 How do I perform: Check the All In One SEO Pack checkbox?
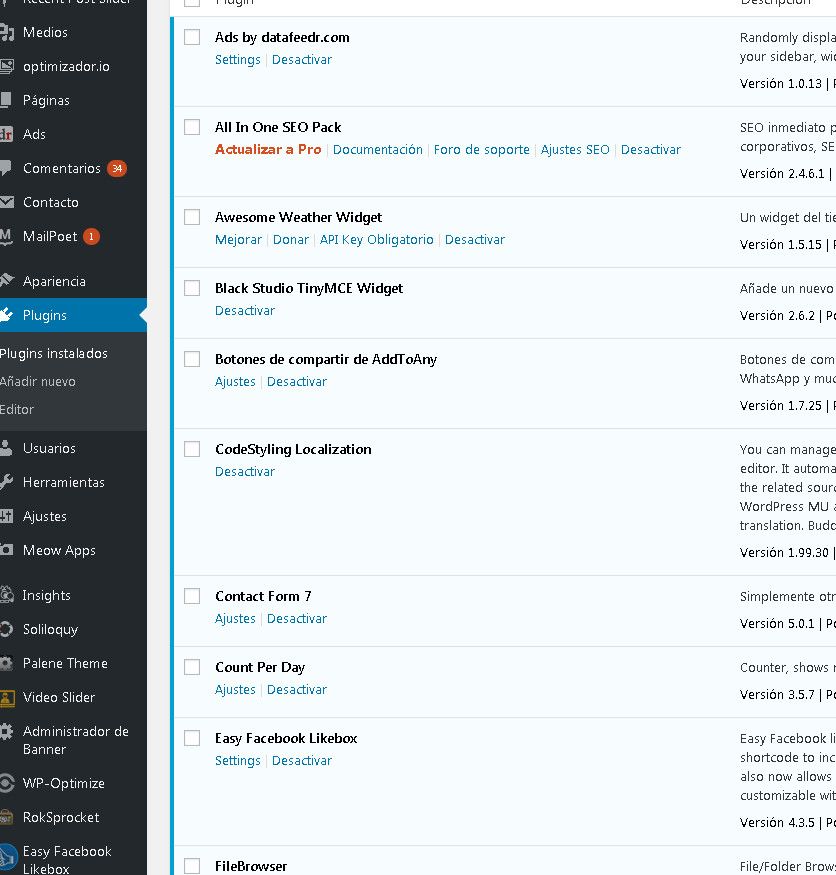[192, 127]
